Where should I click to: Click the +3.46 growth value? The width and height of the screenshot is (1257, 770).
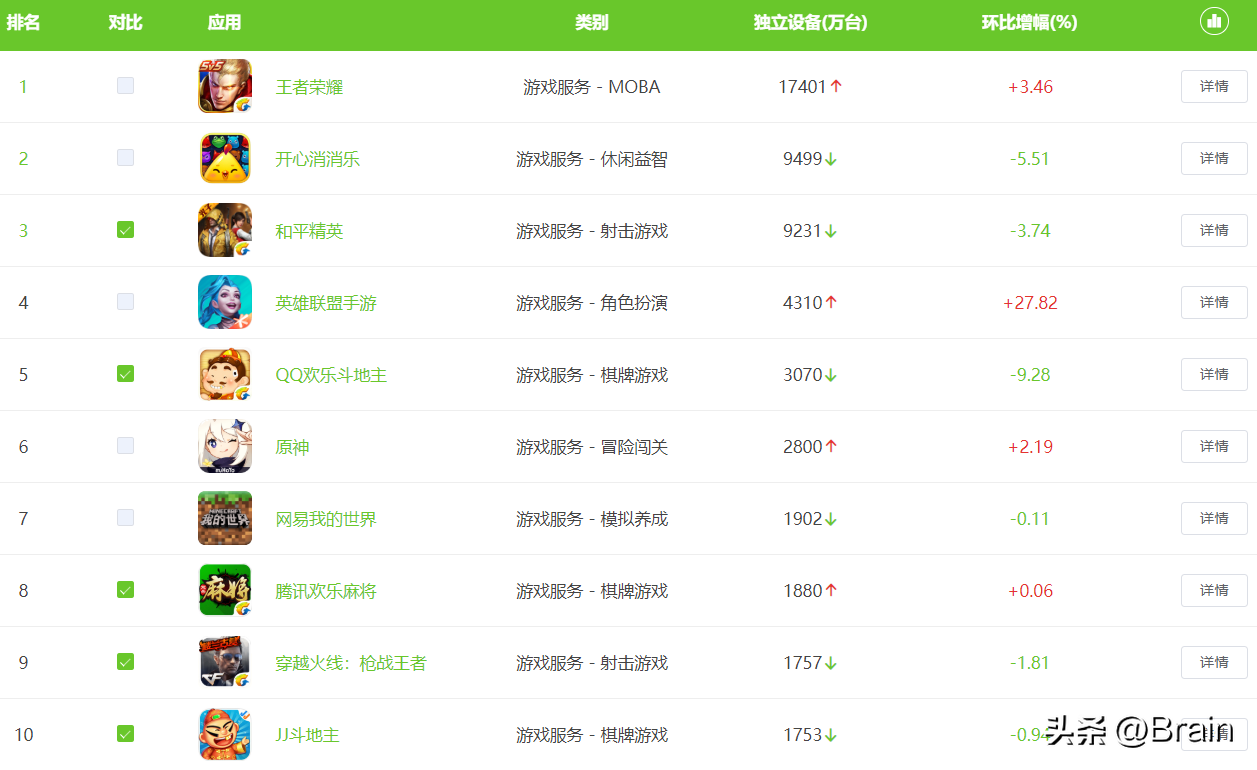(1030, 87)
